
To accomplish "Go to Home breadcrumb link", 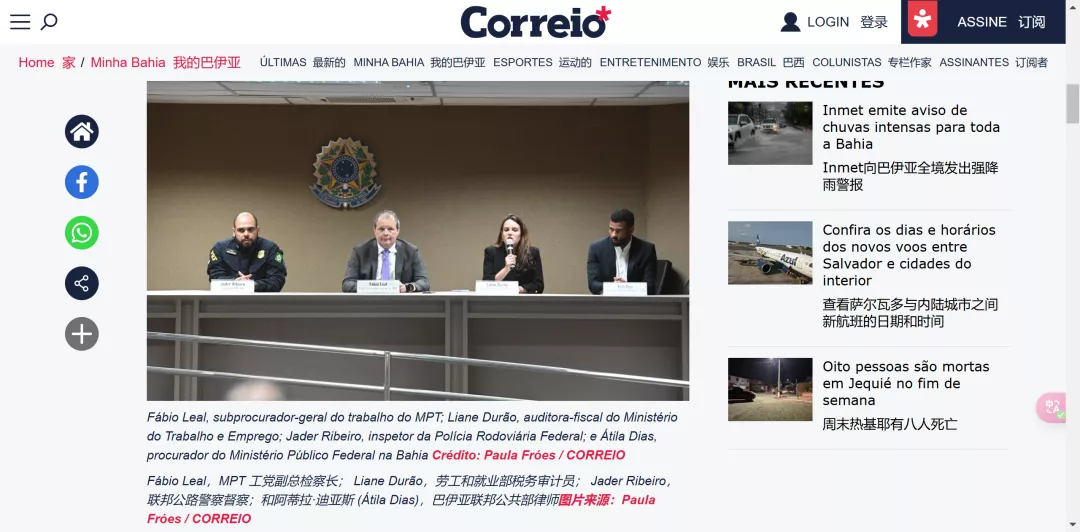I will (36, 63).
